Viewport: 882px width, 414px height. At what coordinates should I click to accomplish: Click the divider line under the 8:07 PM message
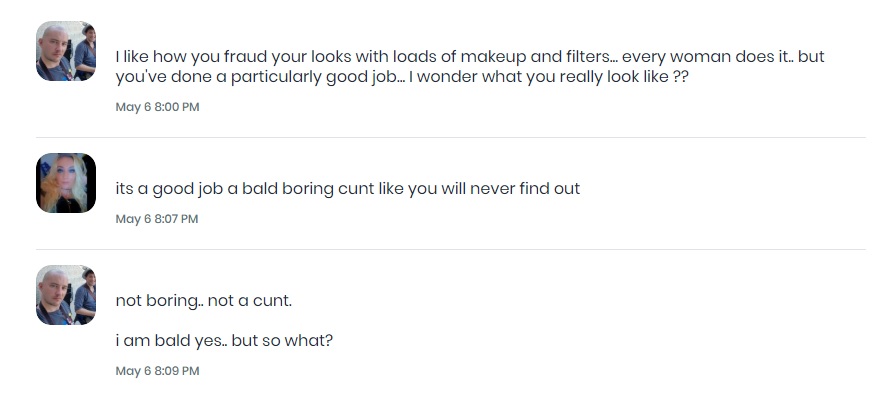[x=450, y=249]
